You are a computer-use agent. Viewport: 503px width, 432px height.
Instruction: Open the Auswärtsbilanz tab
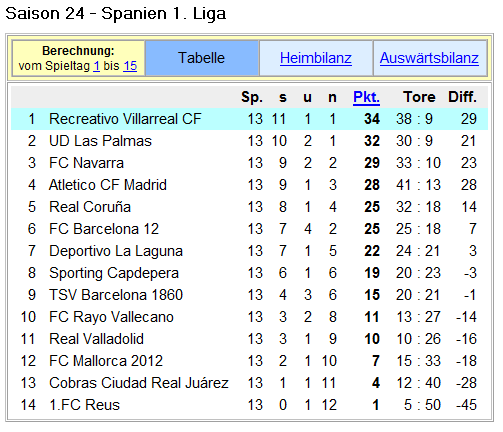coord(429,58)
